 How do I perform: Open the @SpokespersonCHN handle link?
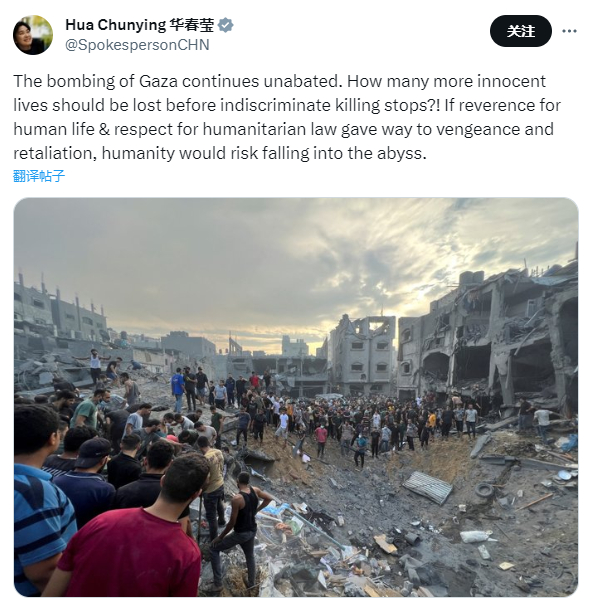(137, 45)
